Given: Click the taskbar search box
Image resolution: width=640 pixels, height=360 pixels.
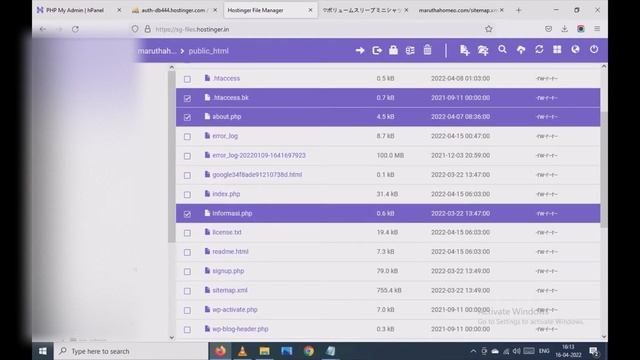Looking at the screenshot, I should (131, 351).
